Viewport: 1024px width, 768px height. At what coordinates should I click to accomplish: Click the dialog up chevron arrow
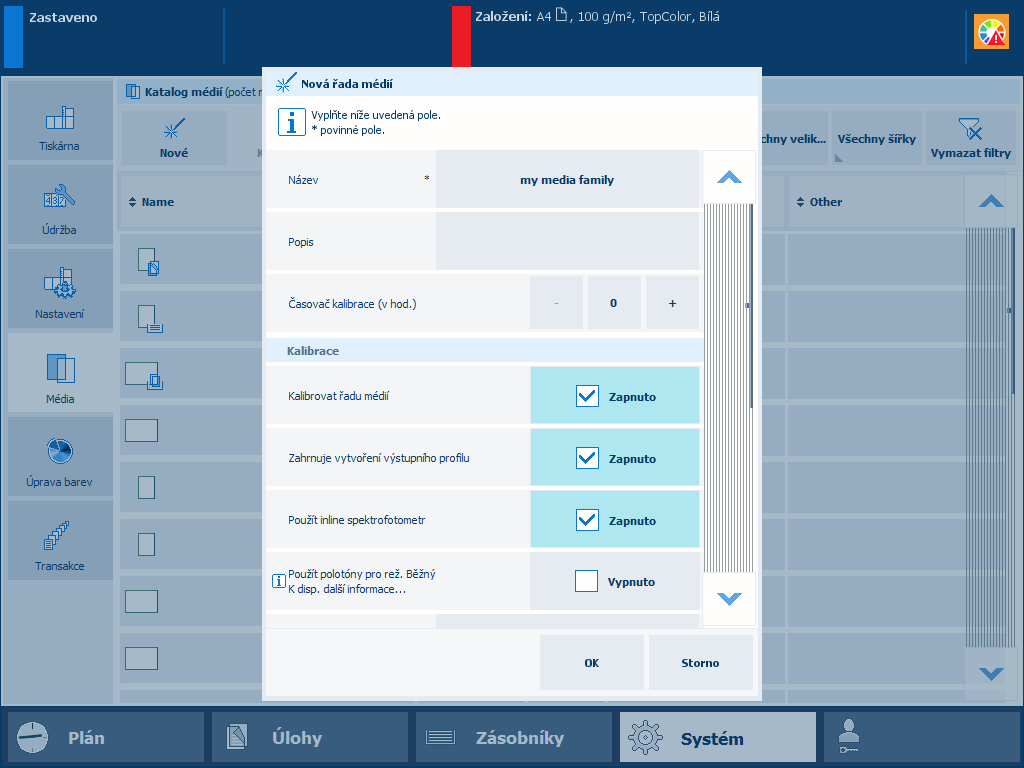pyautogui.click(x=729, y=177)
